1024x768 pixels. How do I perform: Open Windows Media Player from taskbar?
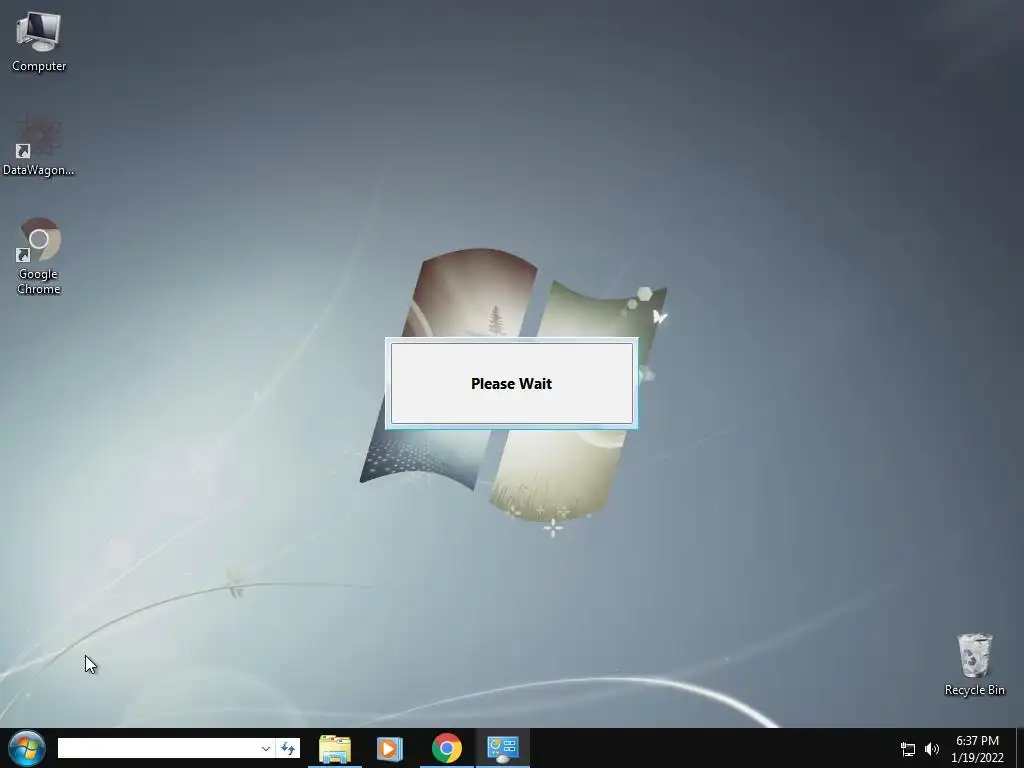(x=390, y=748)
